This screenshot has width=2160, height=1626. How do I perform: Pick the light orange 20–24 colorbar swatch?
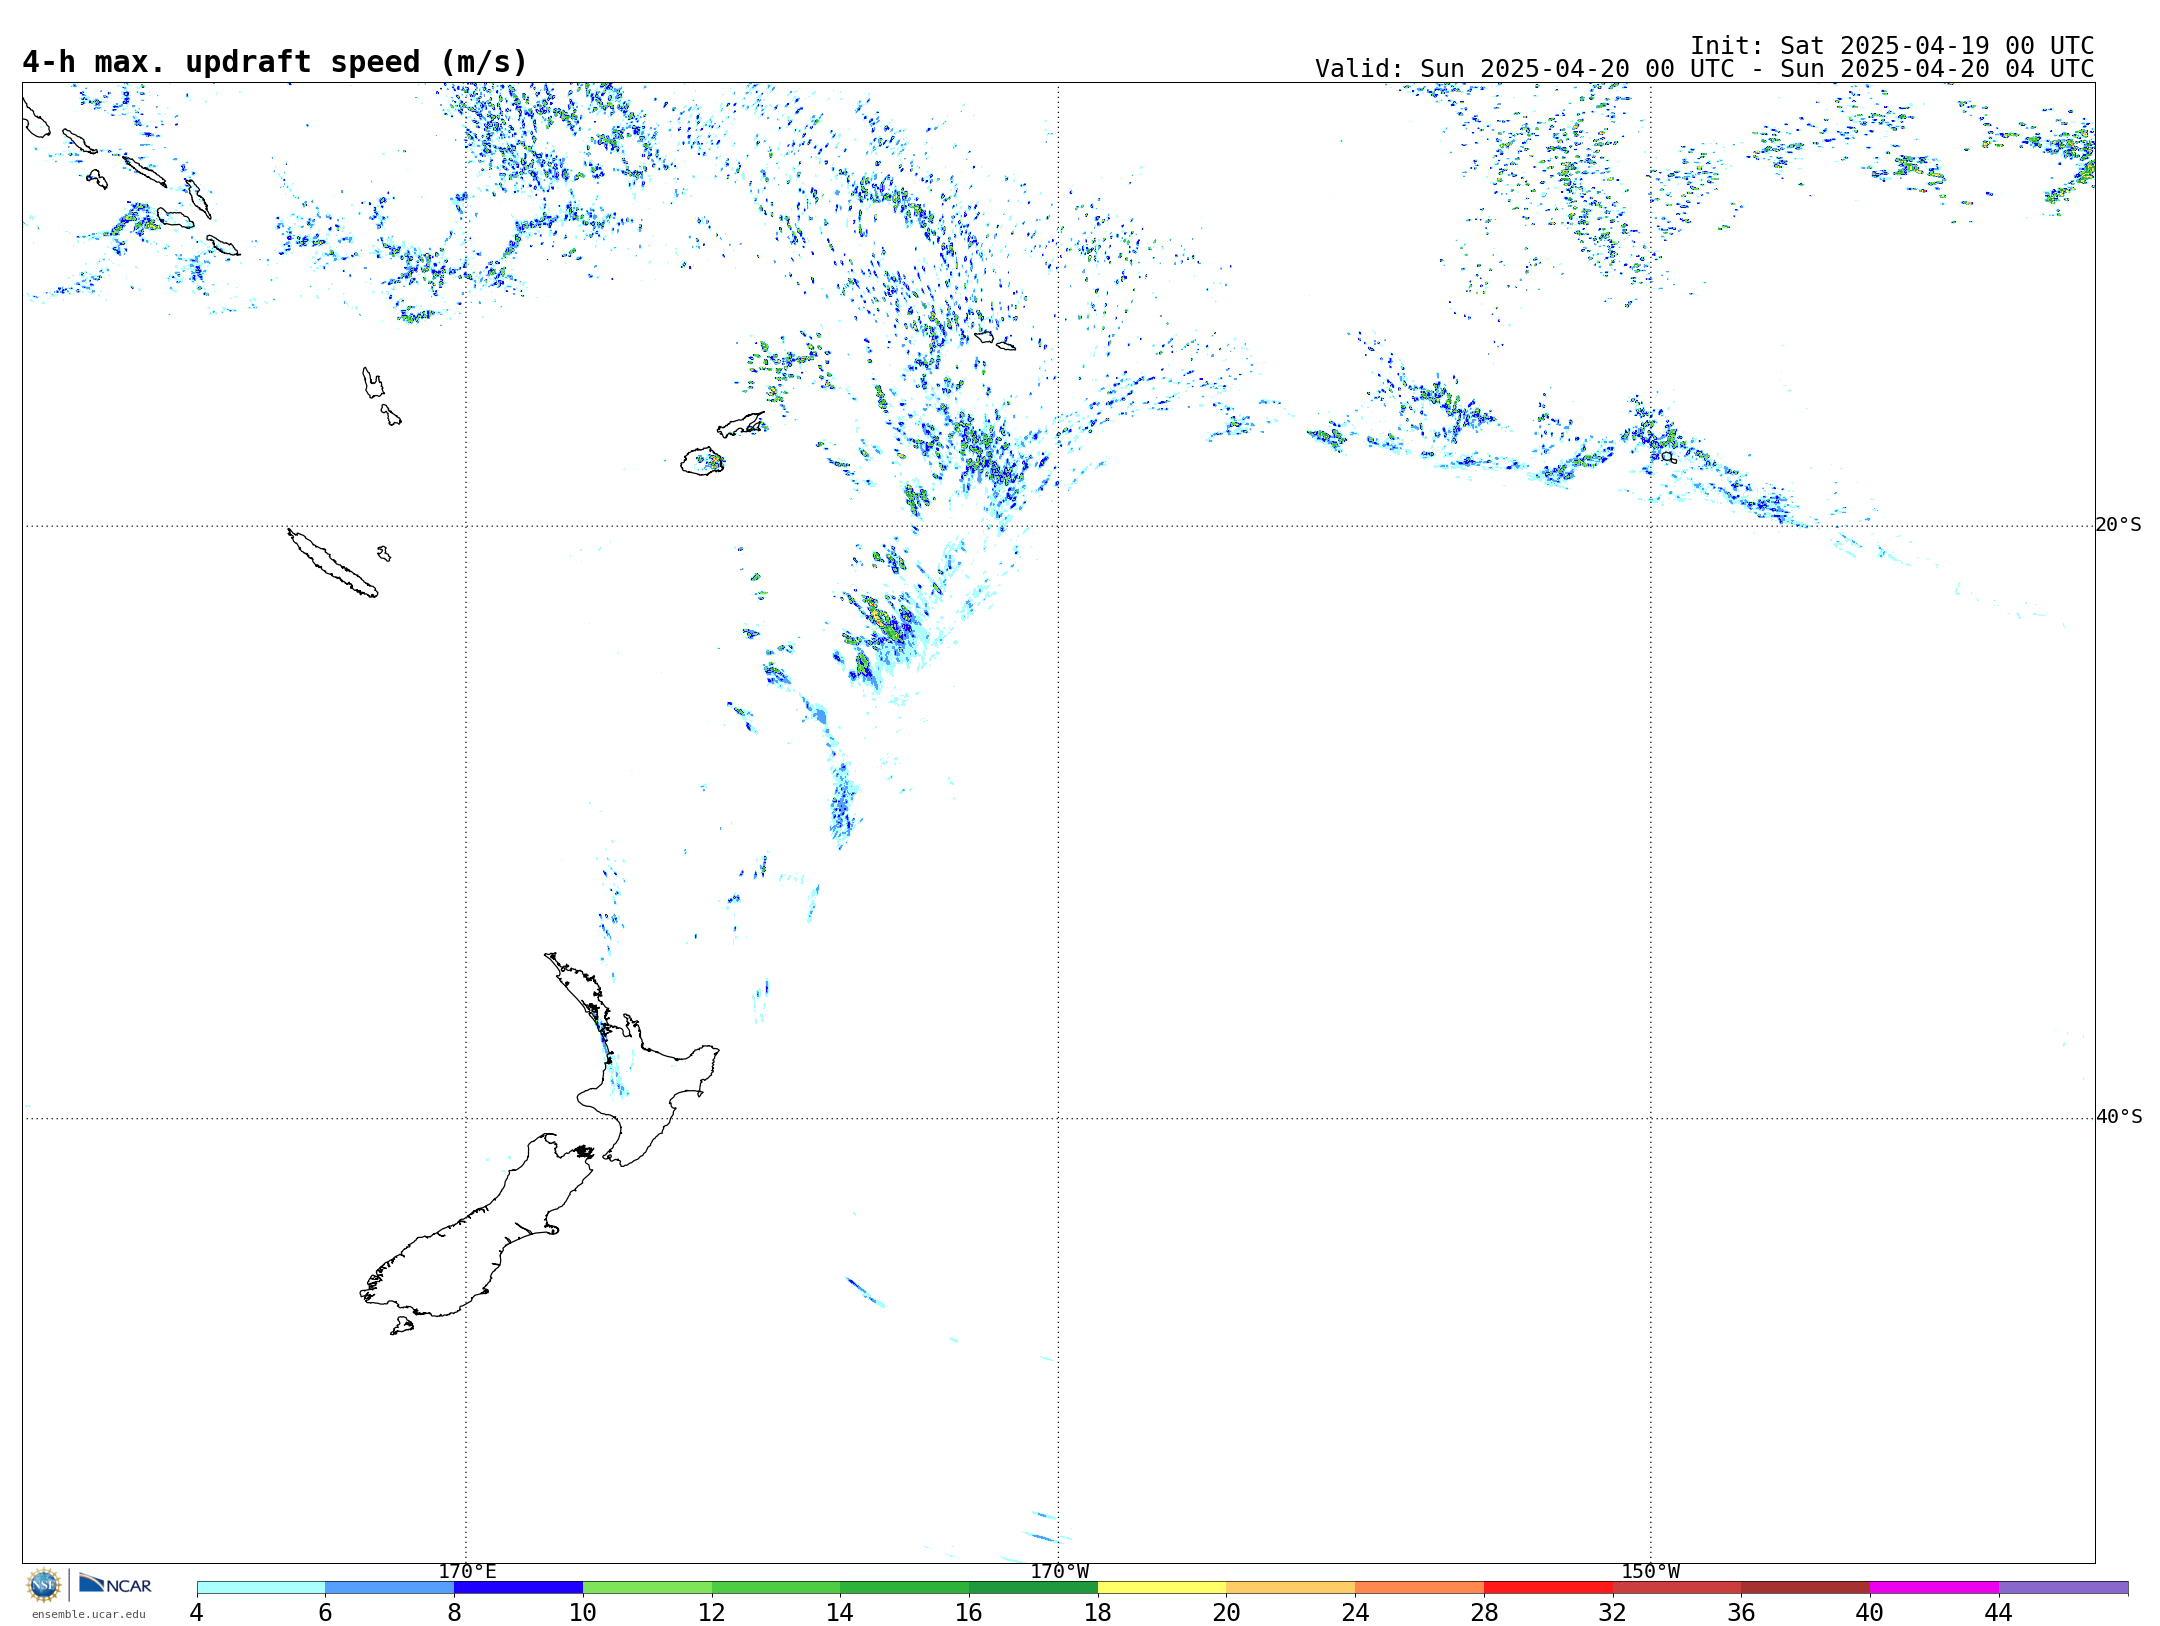coord(1291,1587)
